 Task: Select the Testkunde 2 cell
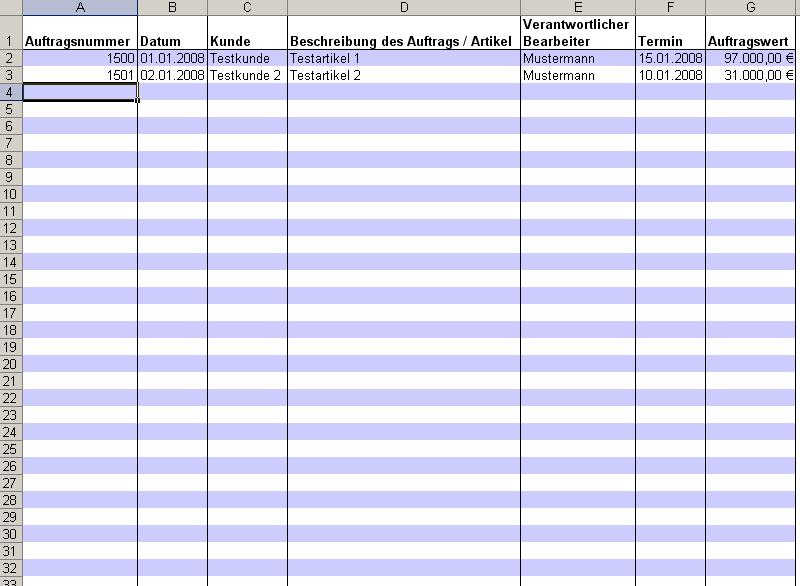click(x=247, y=75)
